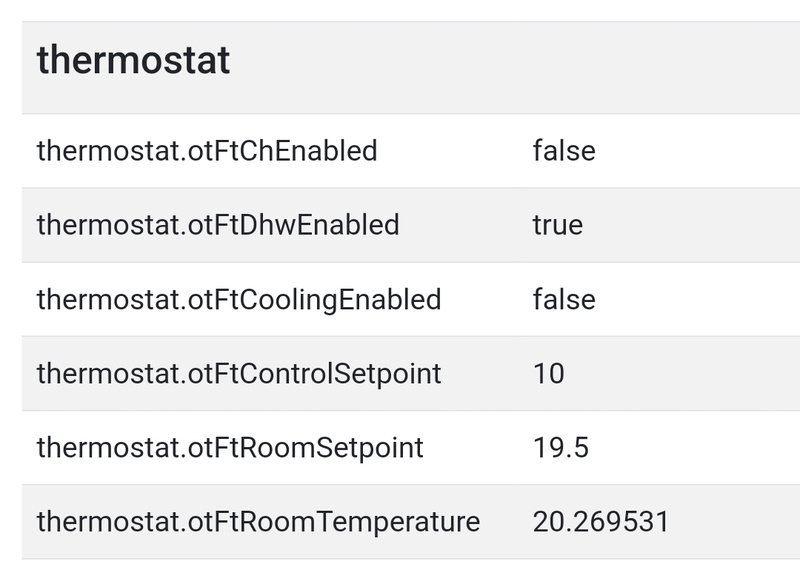Select the false value of otFtCoolingEnabled

coord(563,300)
